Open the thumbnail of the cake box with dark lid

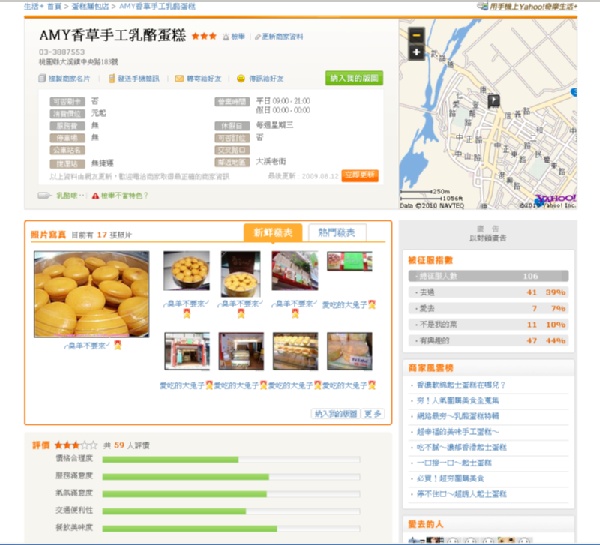[241, 274]
